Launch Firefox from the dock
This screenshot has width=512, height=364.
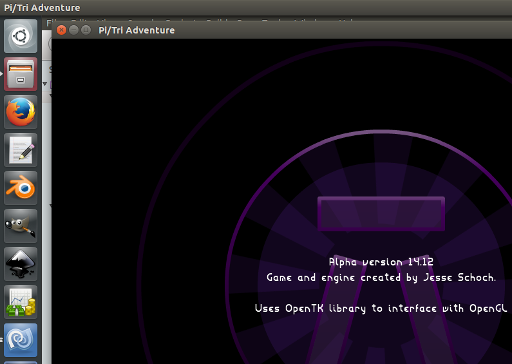point(21,112)
